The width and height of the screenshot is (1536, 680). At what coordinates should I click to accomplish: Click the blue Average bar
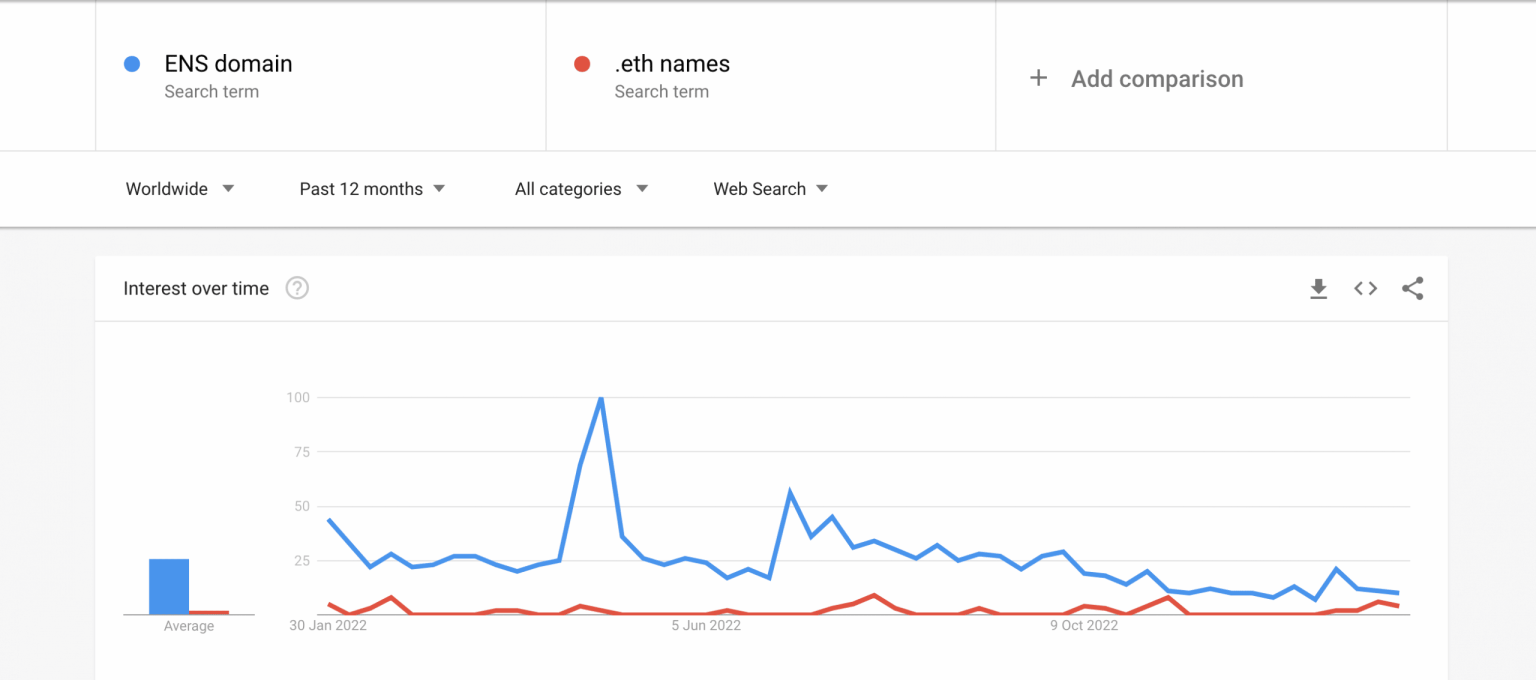(169, 586)
